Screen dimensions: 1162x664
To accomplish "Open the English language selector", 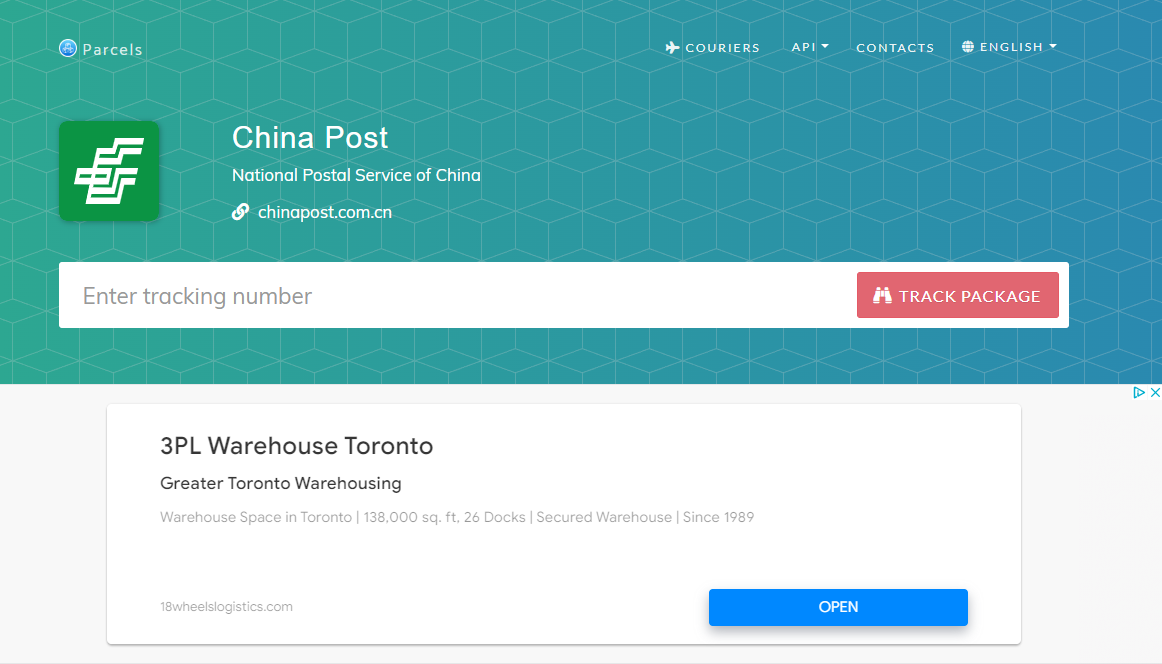I will pyautogui.click(x=1010, y=47).
